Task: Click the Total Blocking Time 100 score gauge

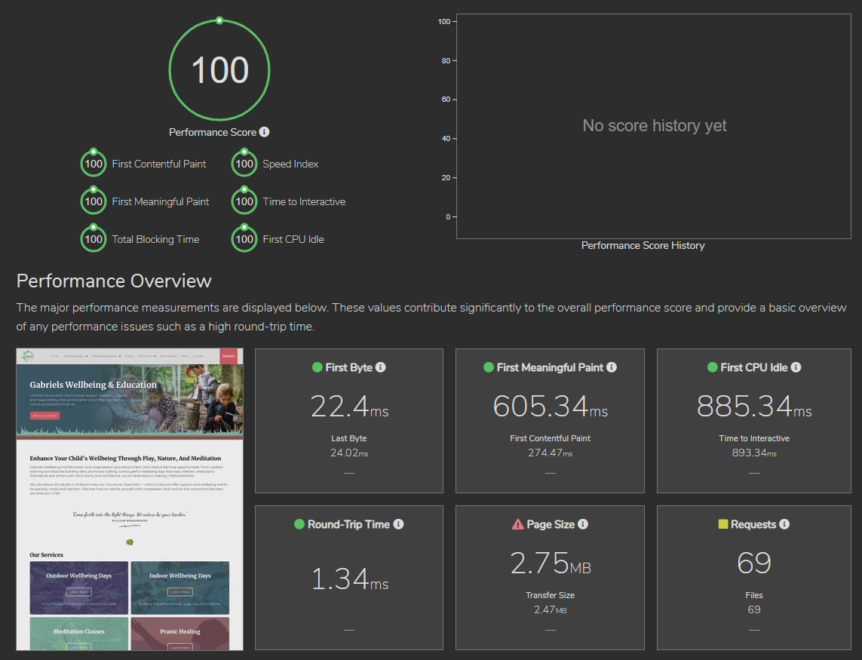Action: tap(93, 239)
